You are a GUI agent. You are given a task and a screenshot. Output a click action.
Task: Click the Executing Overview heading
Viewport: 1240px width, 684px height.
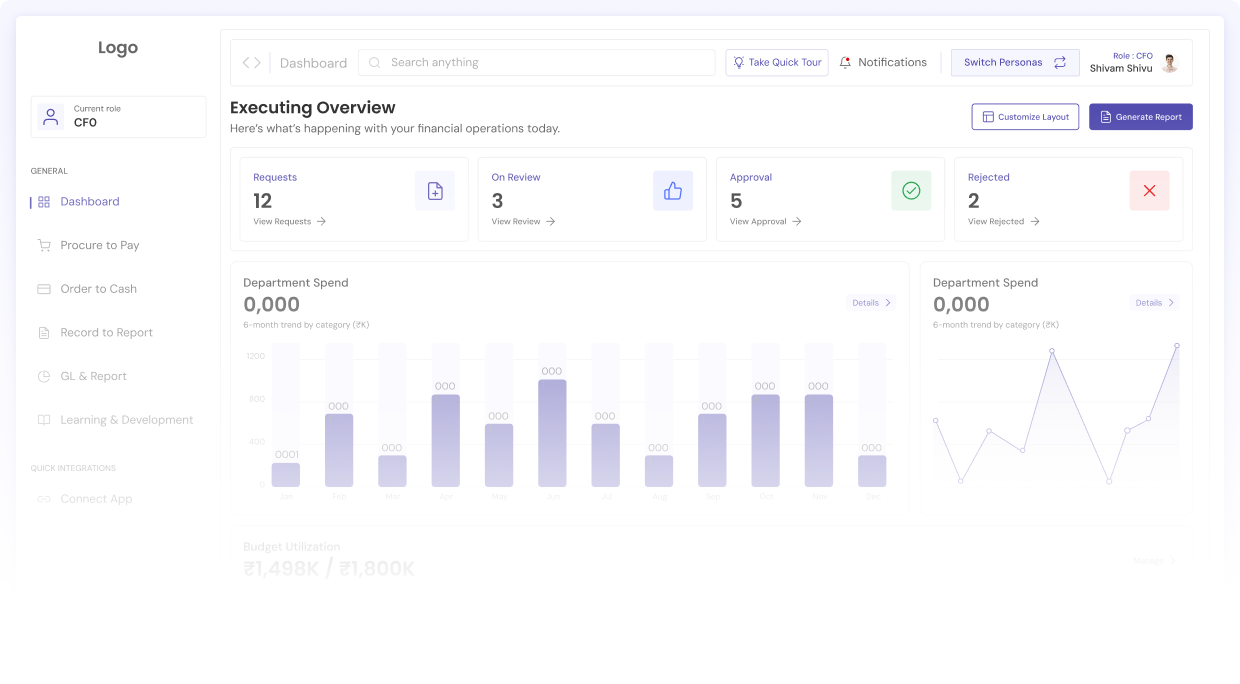[313, 107]
